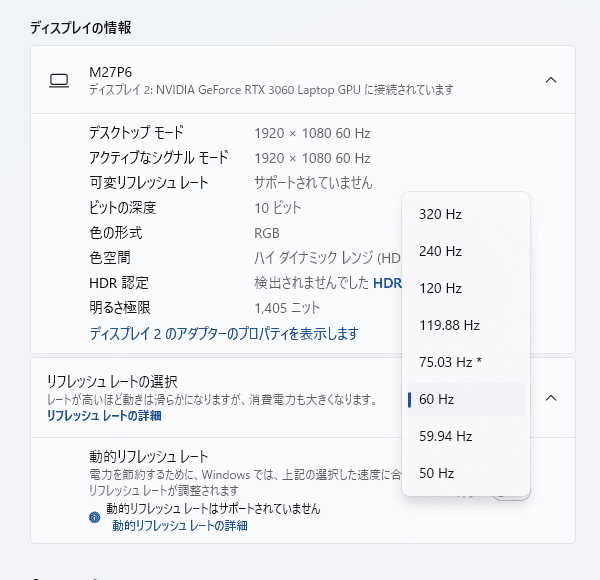Click the blue HDR link beside 検出されませんでした

click(387, 283)
